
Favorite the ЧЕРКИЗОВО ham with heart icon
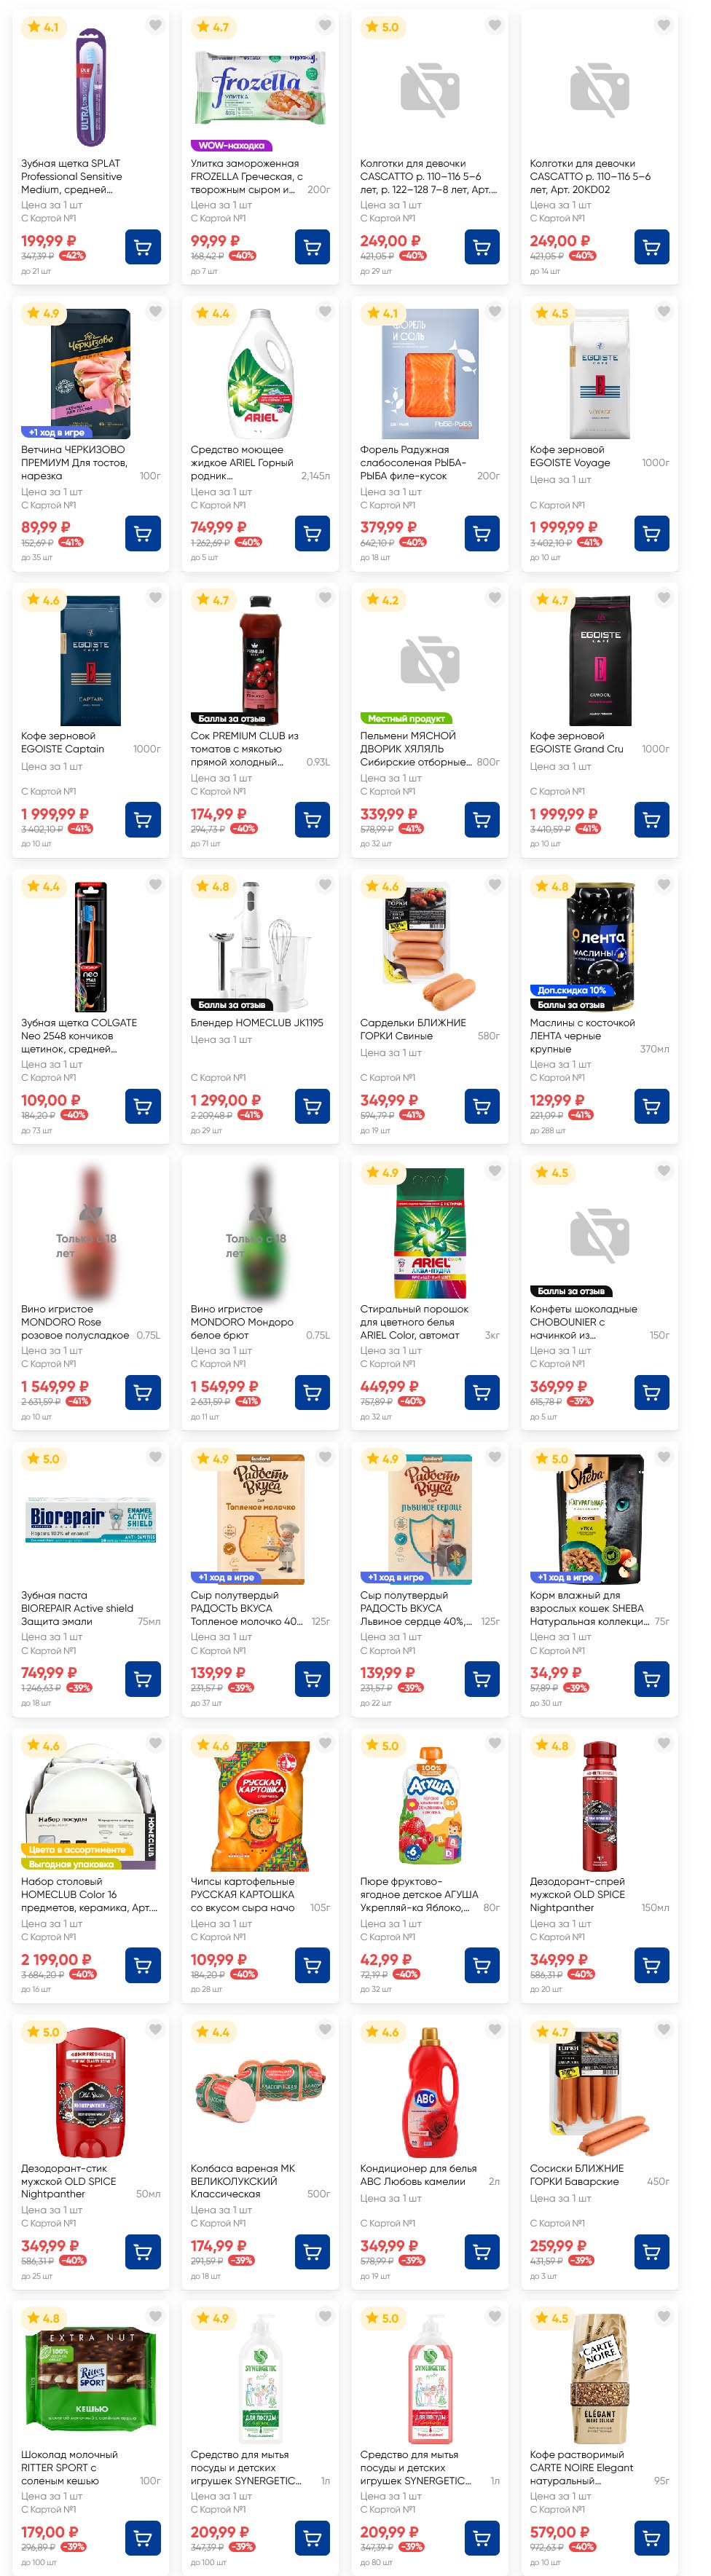click(155, 312)
